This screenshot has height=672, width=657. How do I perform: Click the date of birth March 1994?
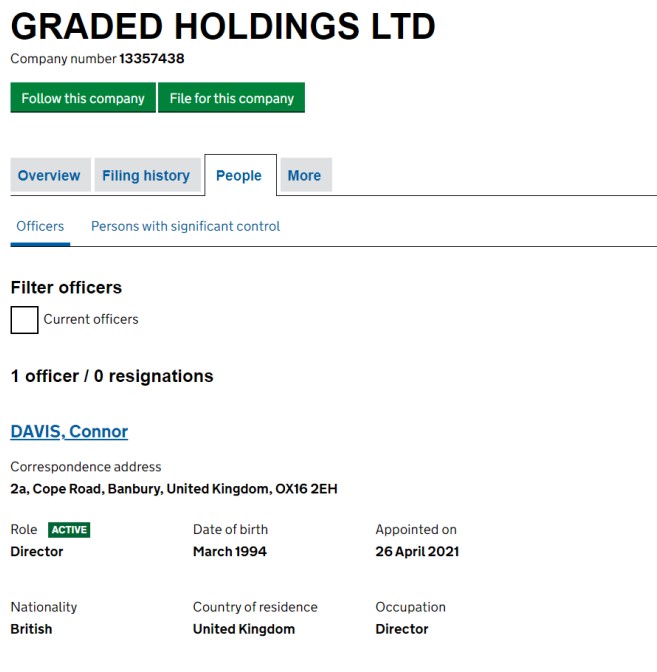(230, 552)
